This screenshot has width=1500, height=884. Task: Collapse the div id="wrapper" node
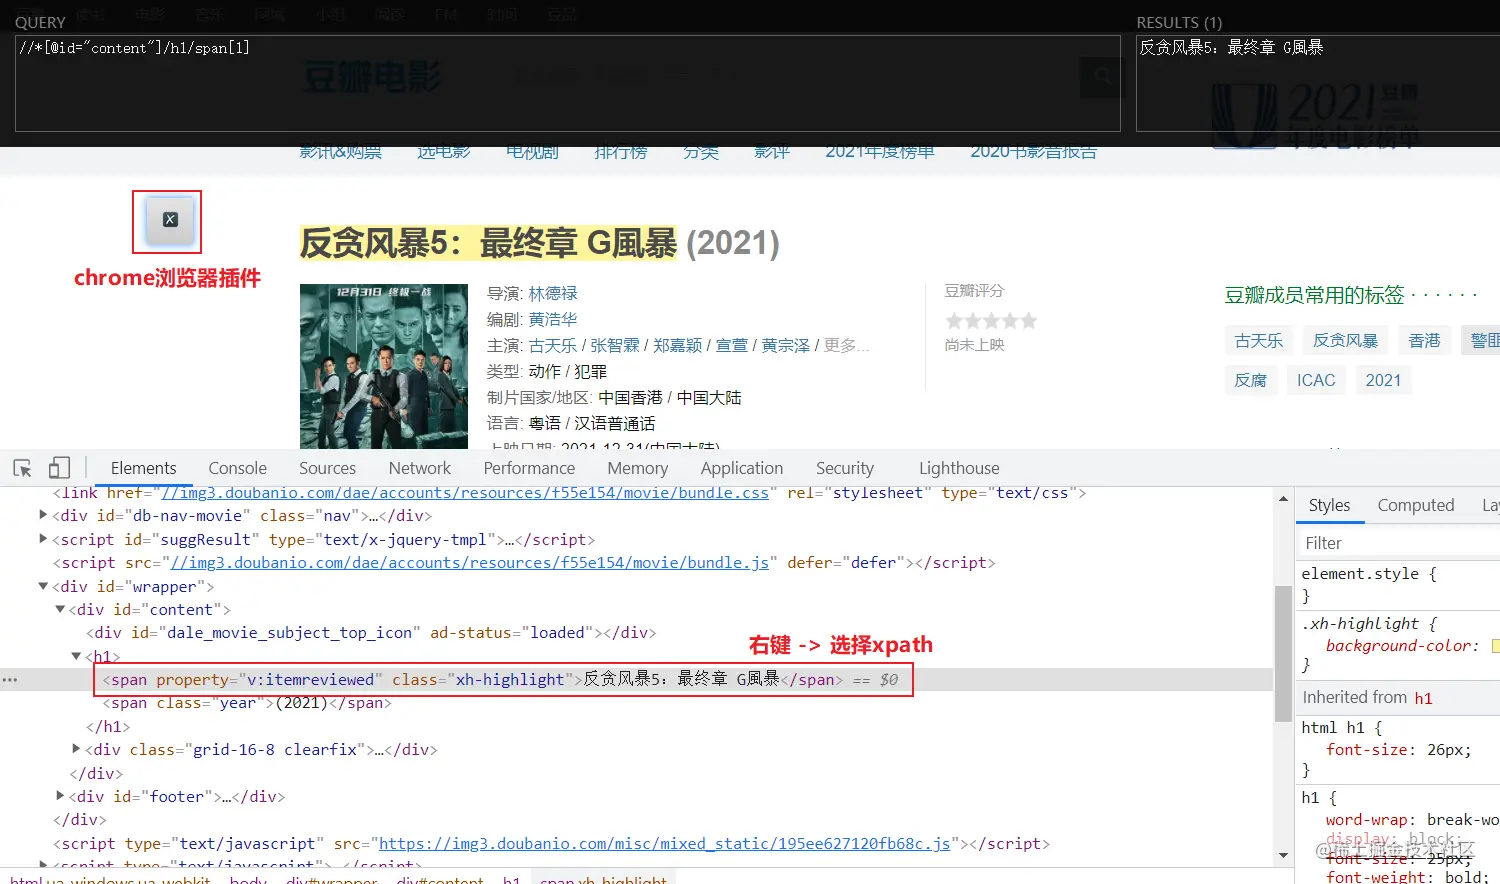pos(43,586)
